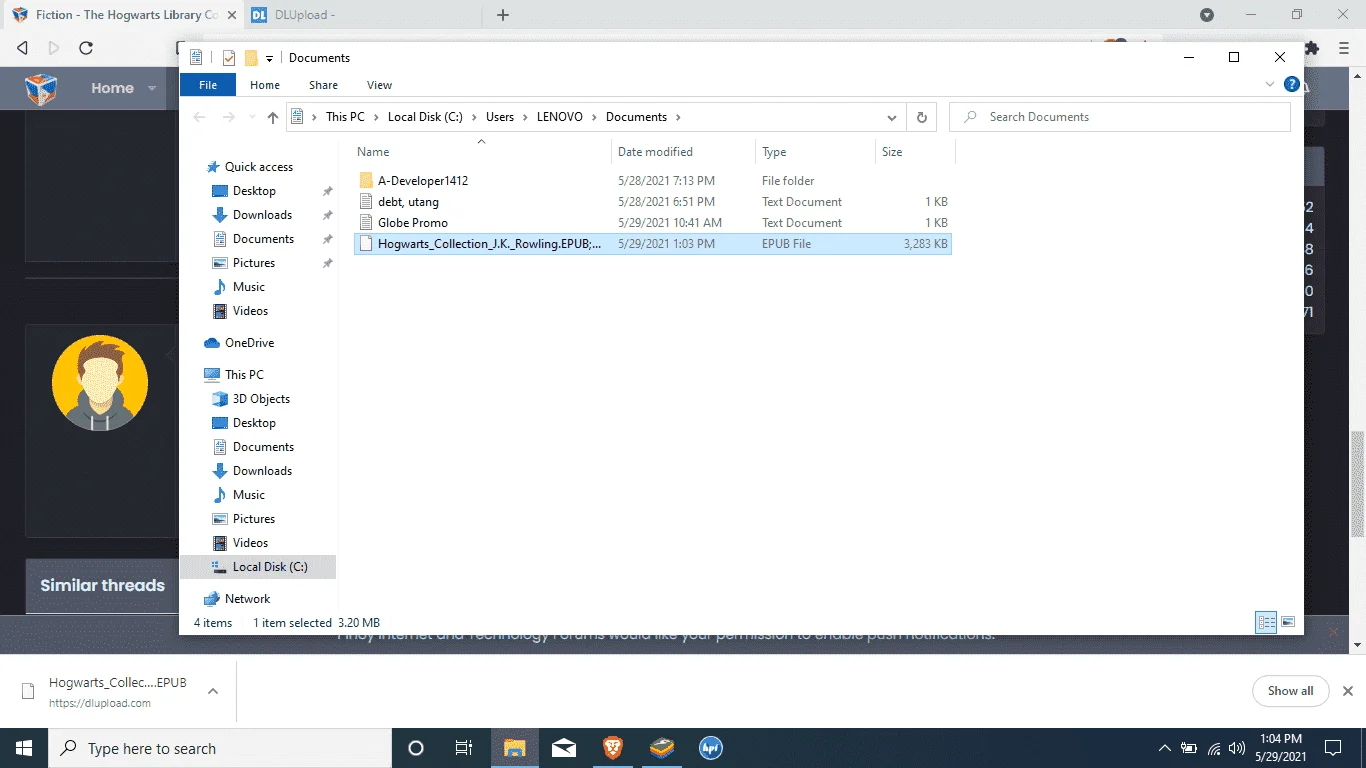Go up one folder level
This screenshot has height=768, width=1366.
coord(273,117)
